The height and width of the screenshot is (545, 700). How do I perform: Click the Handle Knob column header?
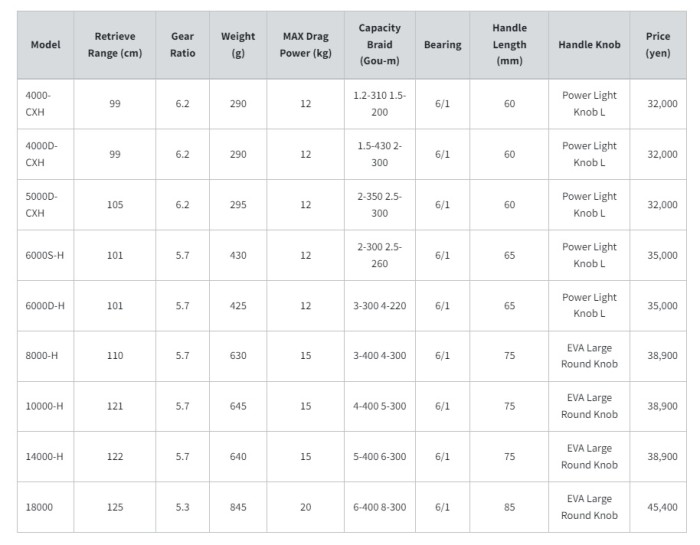(x=589, y=45)
